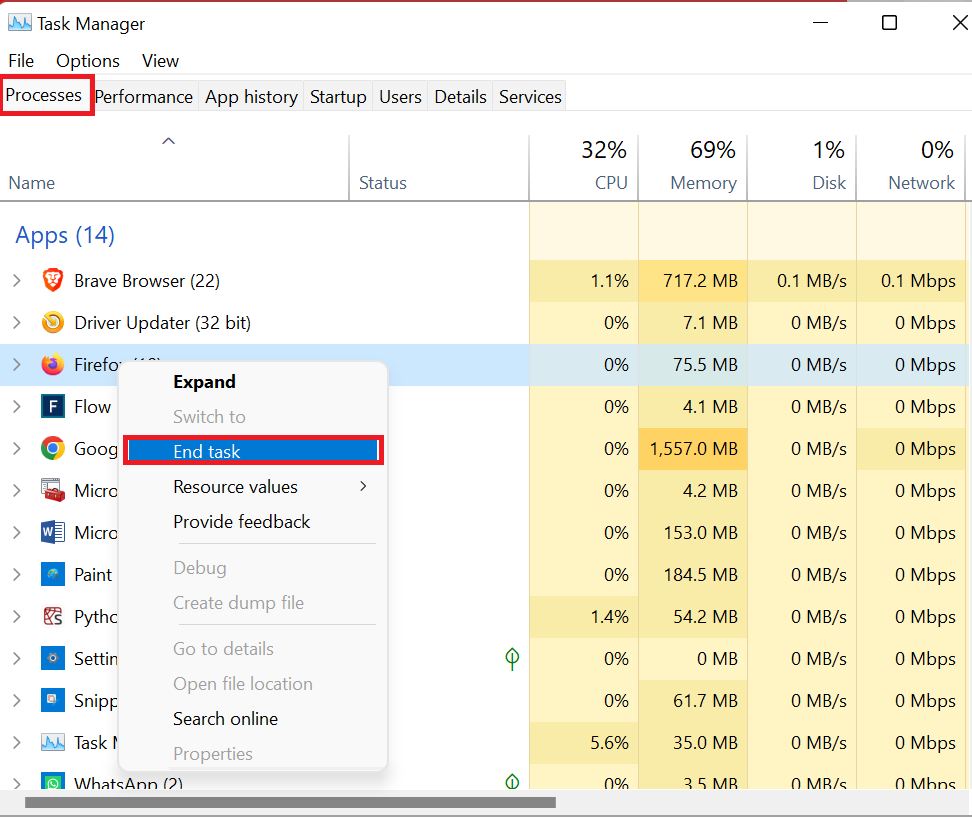The image size is (972, 818).
Task: Switch to the Performance tab
Action: click(143, 97)
